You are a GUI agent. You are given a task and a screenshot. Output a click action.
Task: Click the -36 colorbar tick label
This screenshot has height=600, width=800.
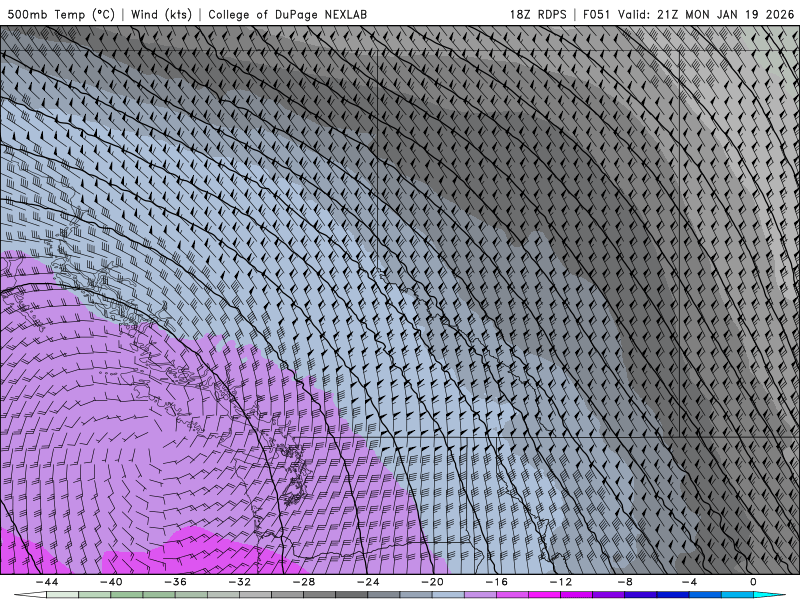(175, 582)
